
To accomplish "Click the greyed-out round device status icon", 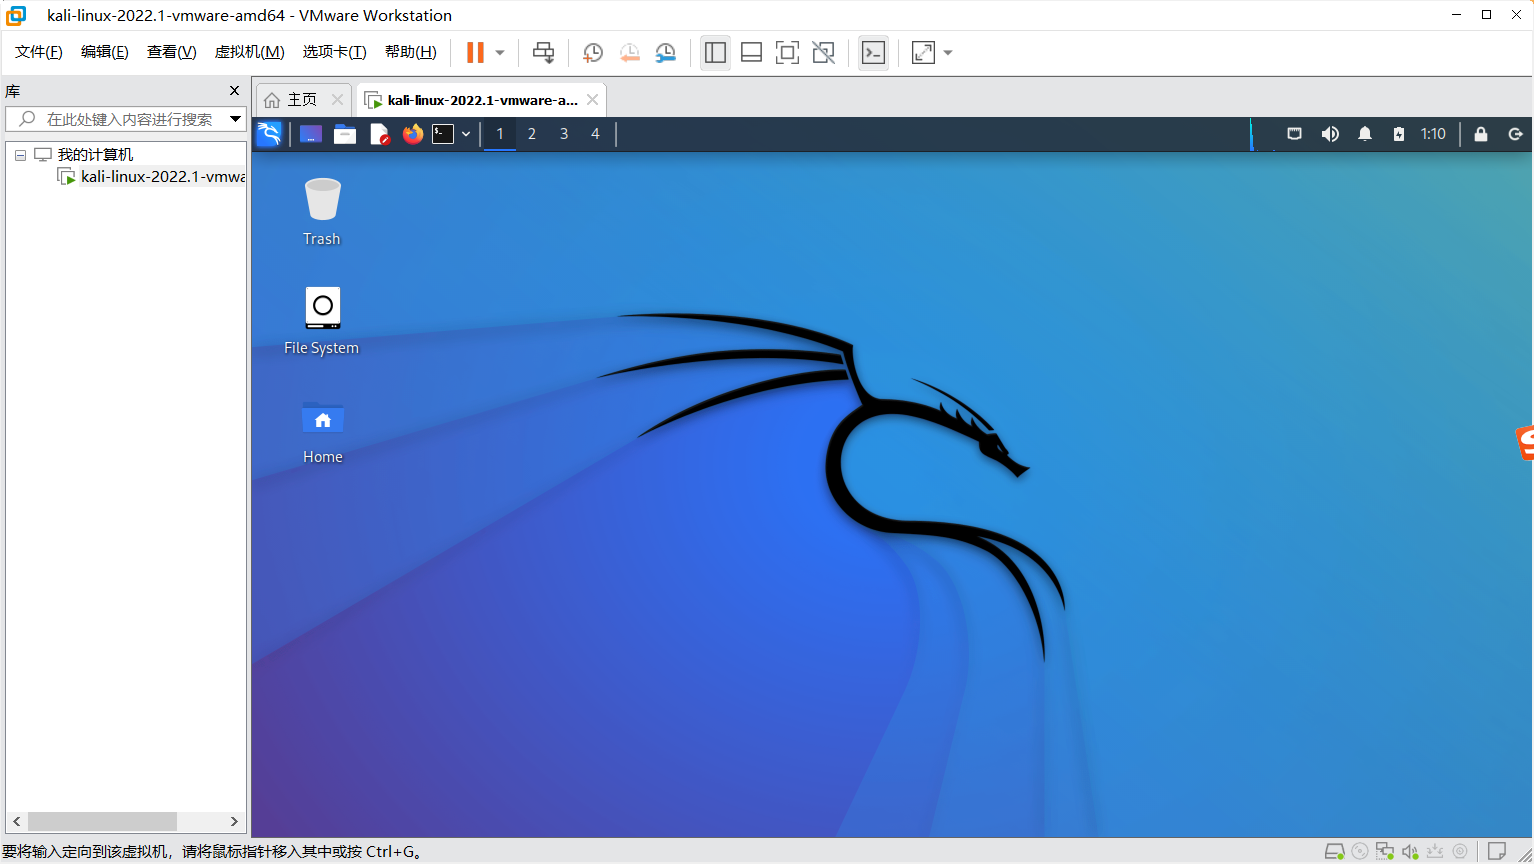I will pyautogui.click(x=1460, y=852).
